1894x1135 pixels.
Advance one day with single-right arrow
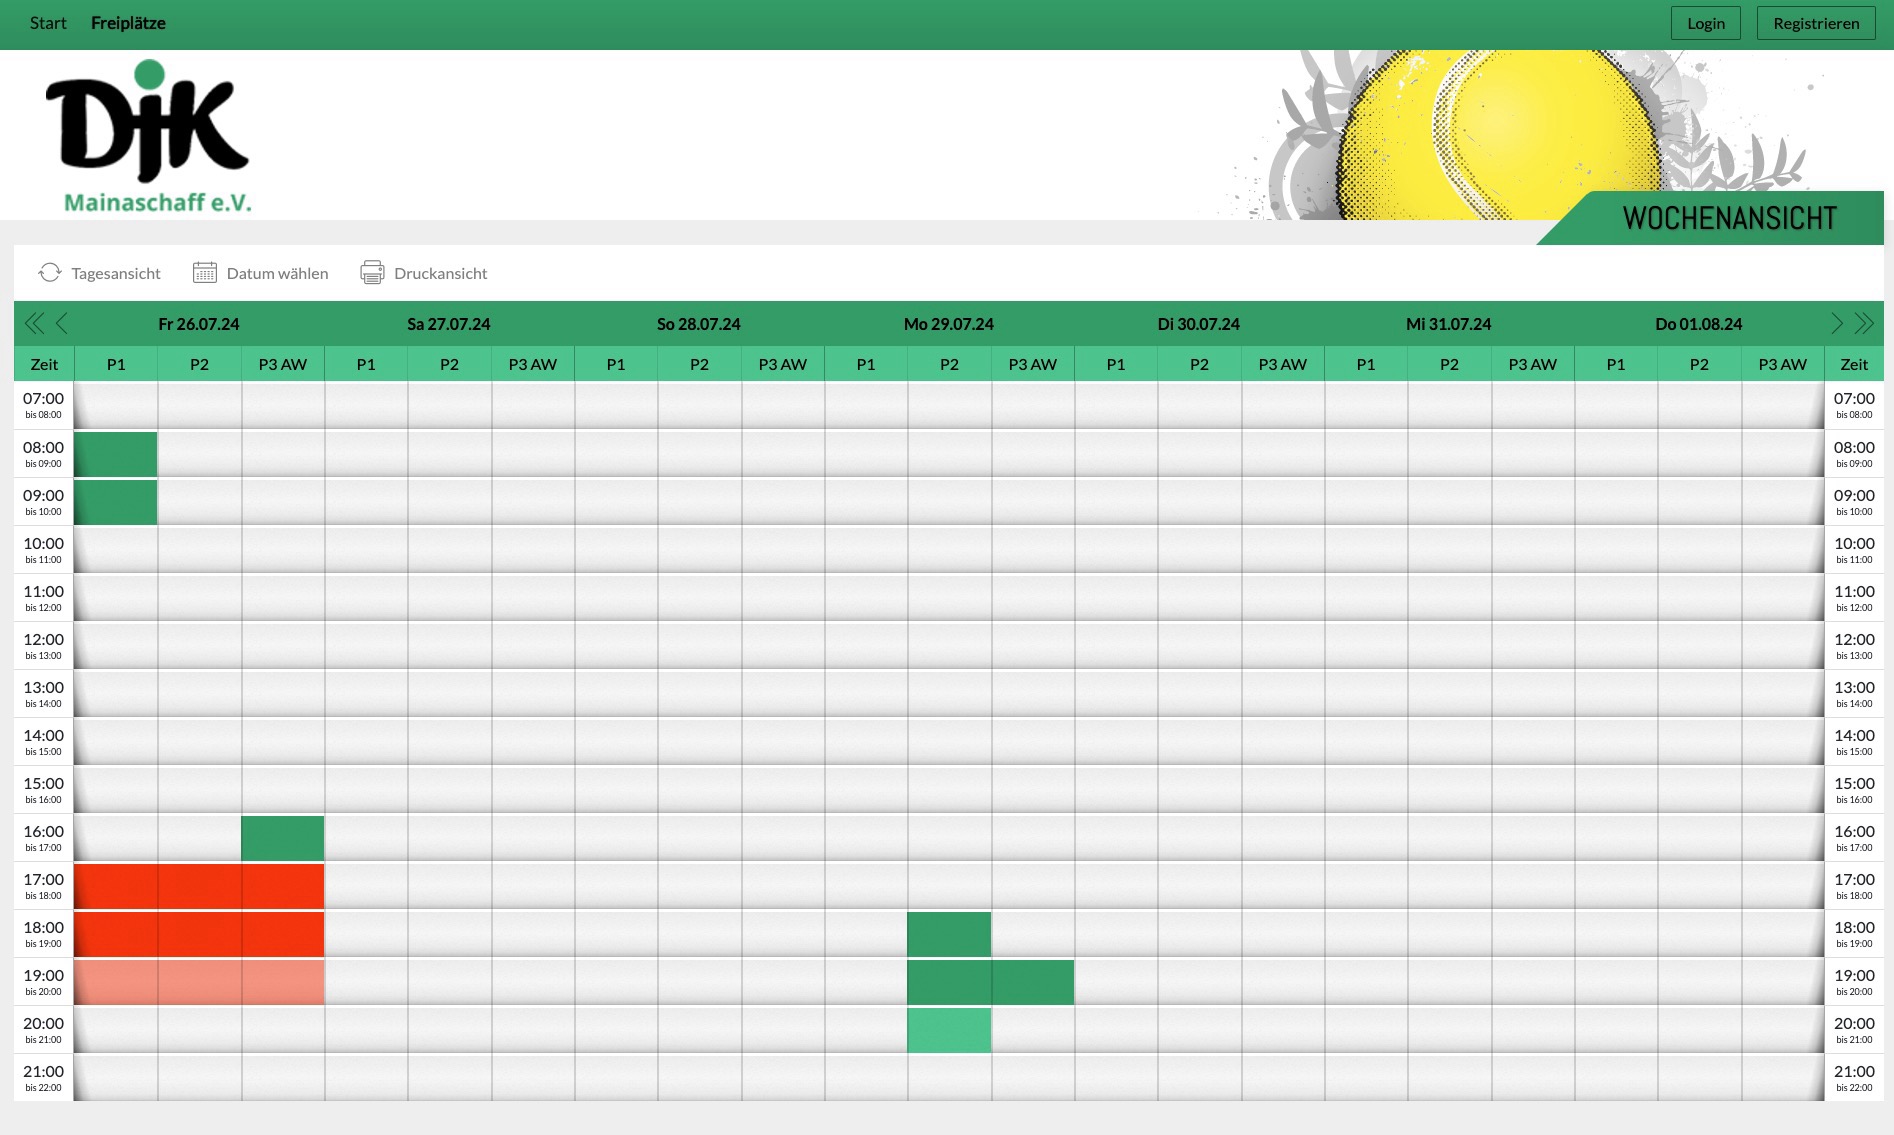(1836, 324)
